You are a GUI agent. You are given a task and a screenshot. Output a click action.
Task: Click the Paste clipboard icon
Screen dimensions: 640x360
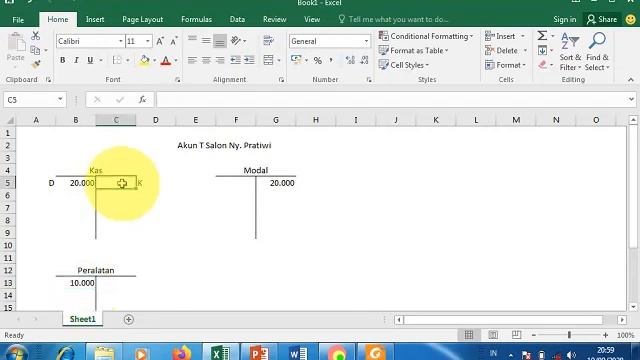click(16, 42)
